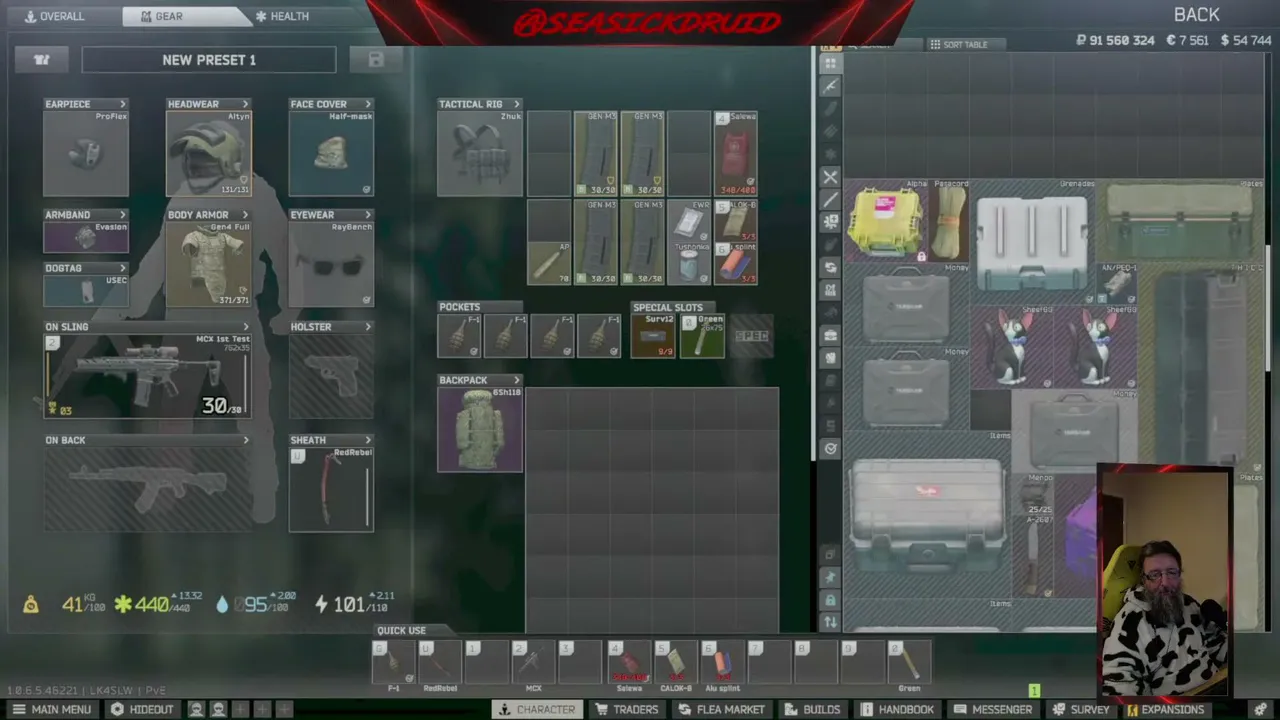The image size is (1280, 720).
Task: Select the Gen4 Full body armor
Action: click(x=209, y=264)
